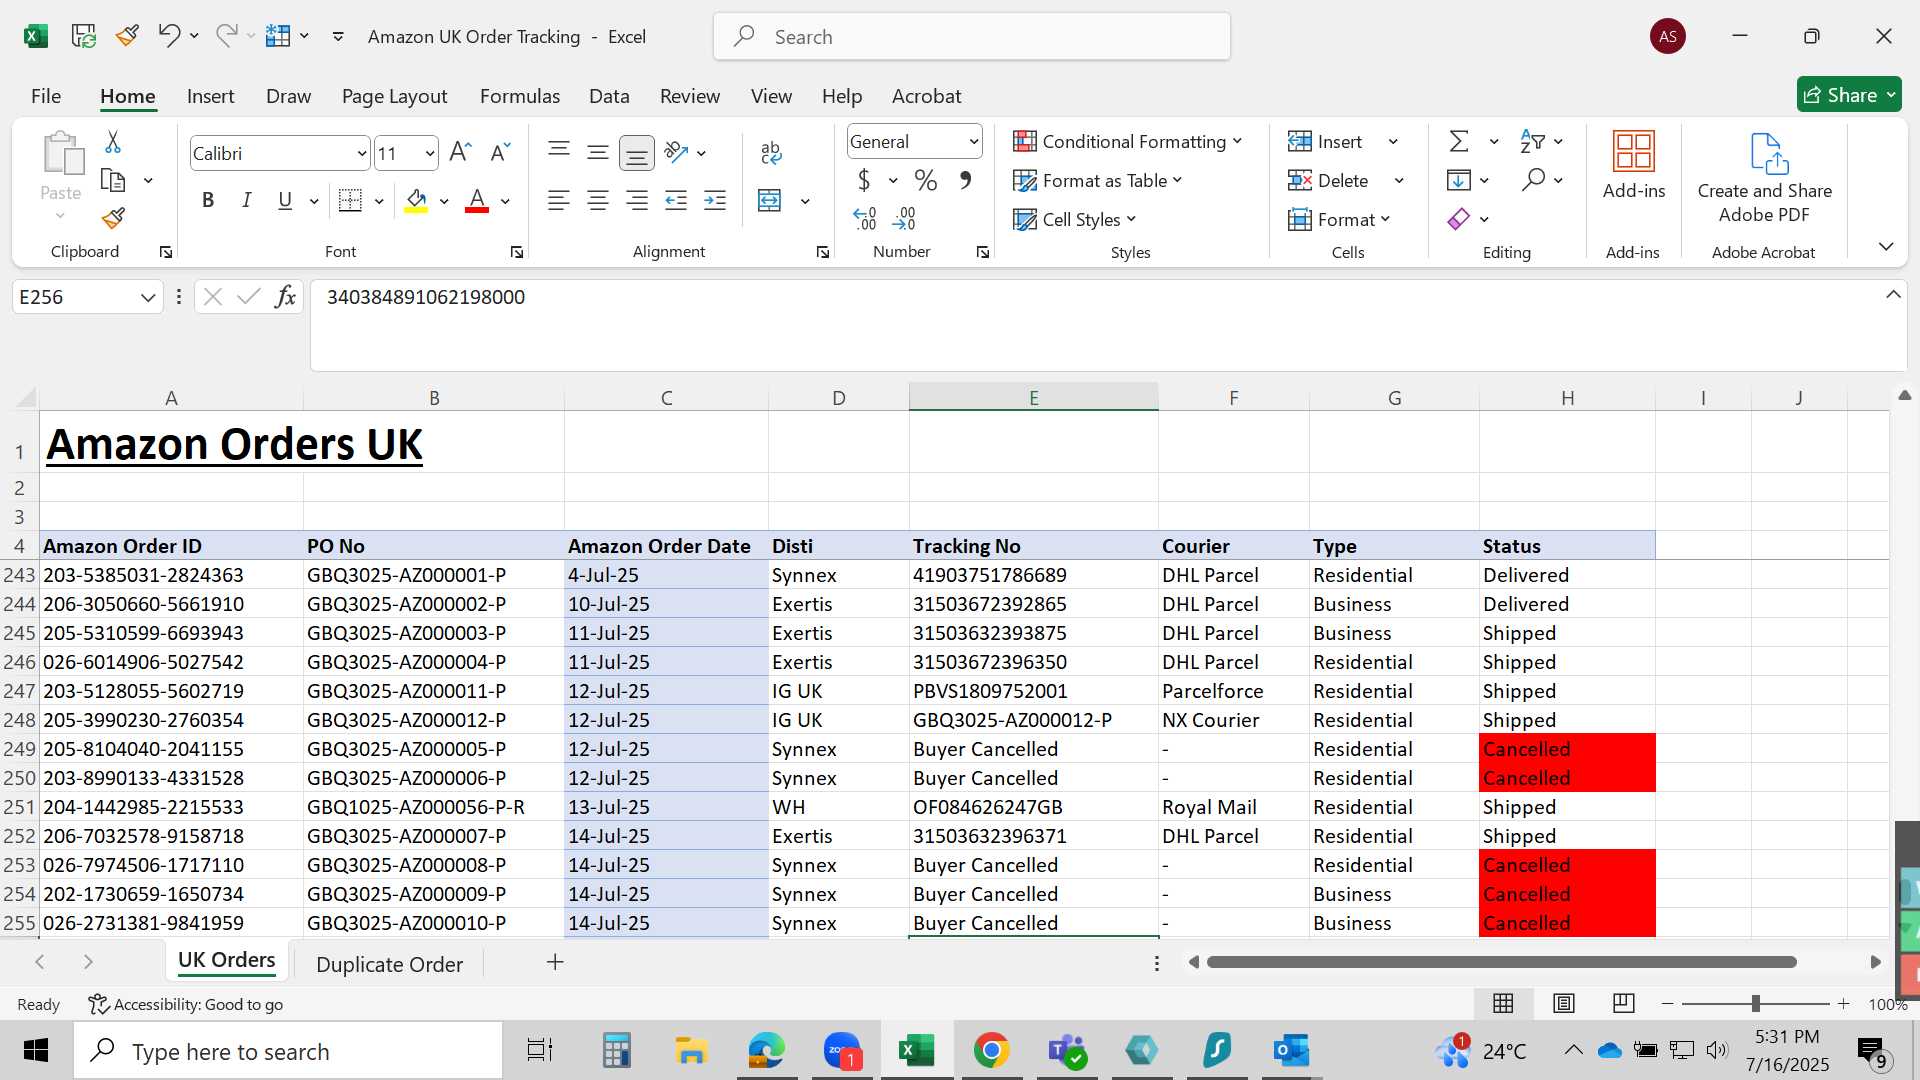Image resolution: width=1920 pixels, height=1080 pixels.
Task: Click the Orientation text angle icon
Action: (x=677, y=152)
